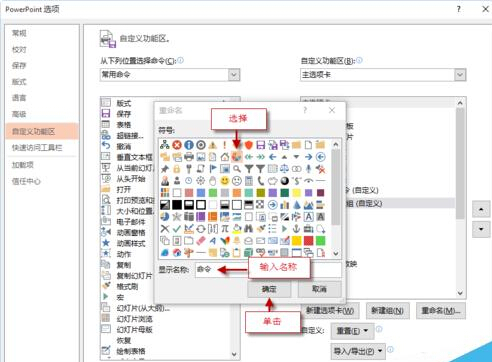Confirm rename with 确定 button

(x=269, y=289)
